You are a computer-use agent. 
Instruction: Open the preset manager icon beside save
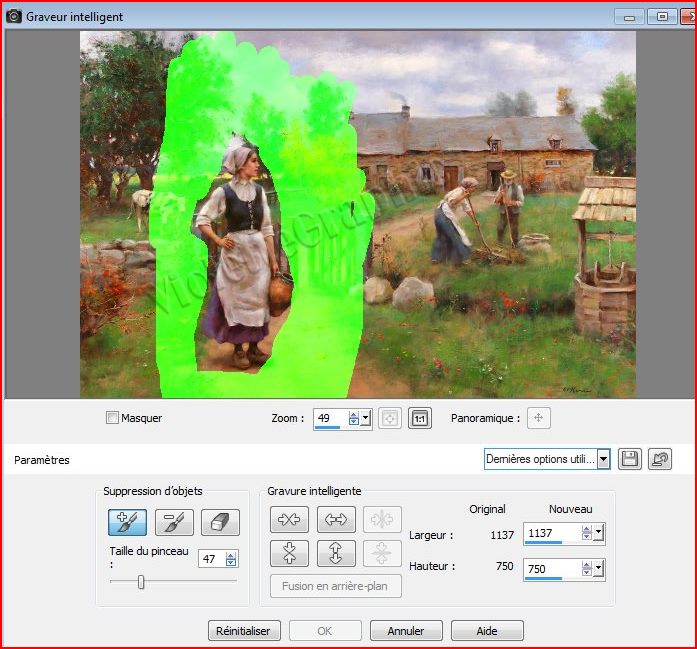[659, 459]
